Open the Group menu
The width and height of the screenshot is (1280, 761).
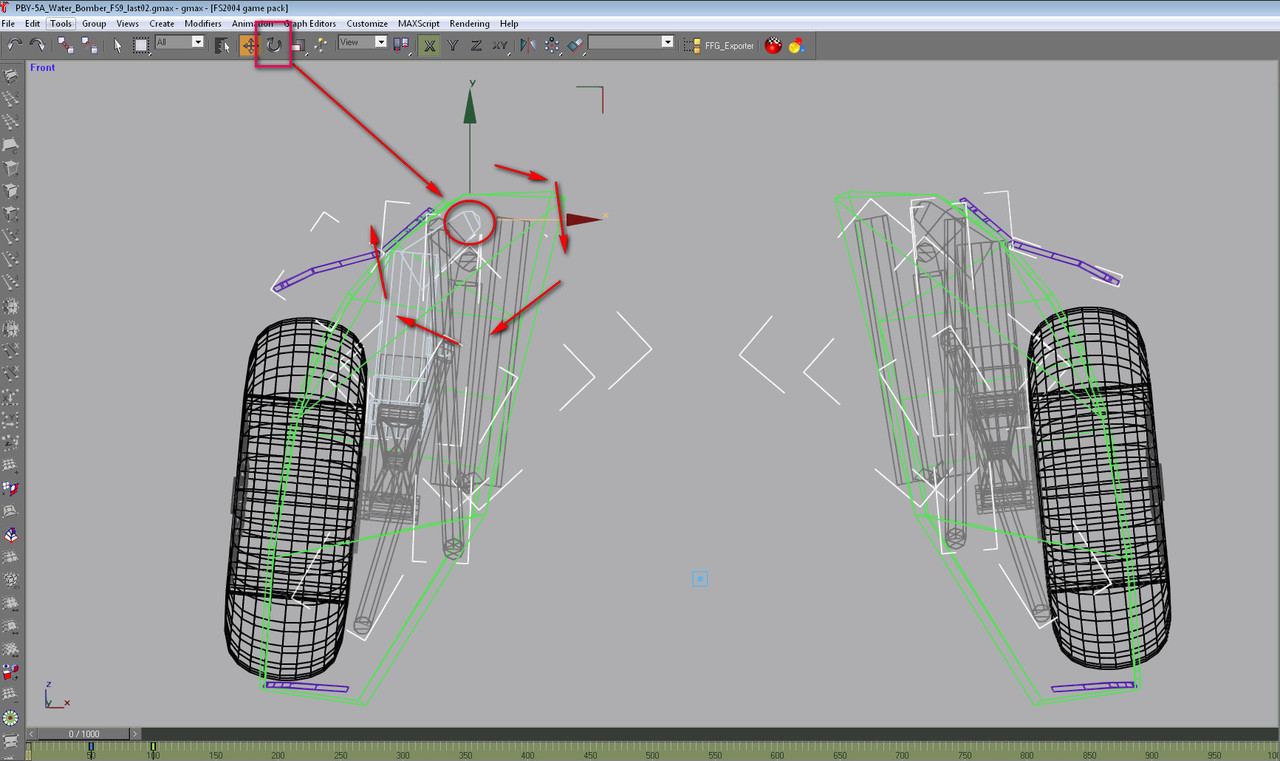coord(94,23)
